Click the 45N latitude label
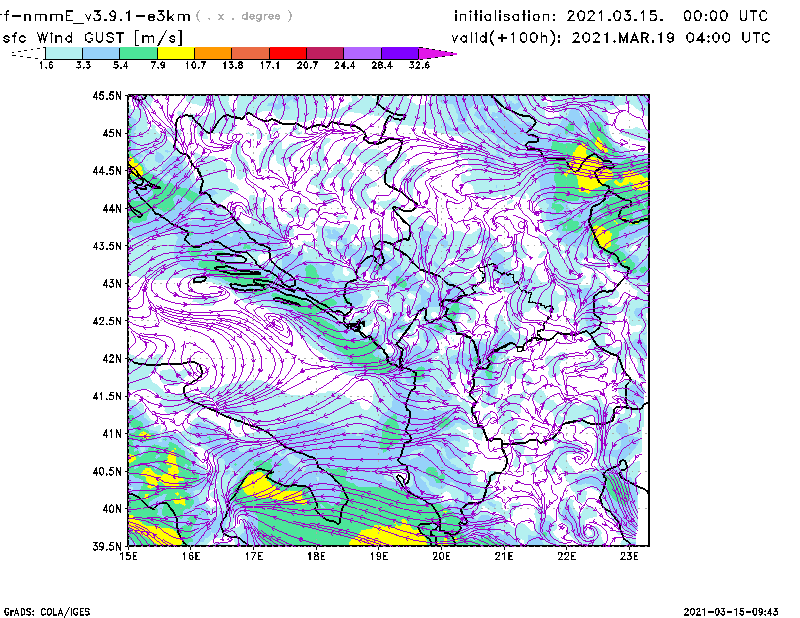 pos(112,133)
